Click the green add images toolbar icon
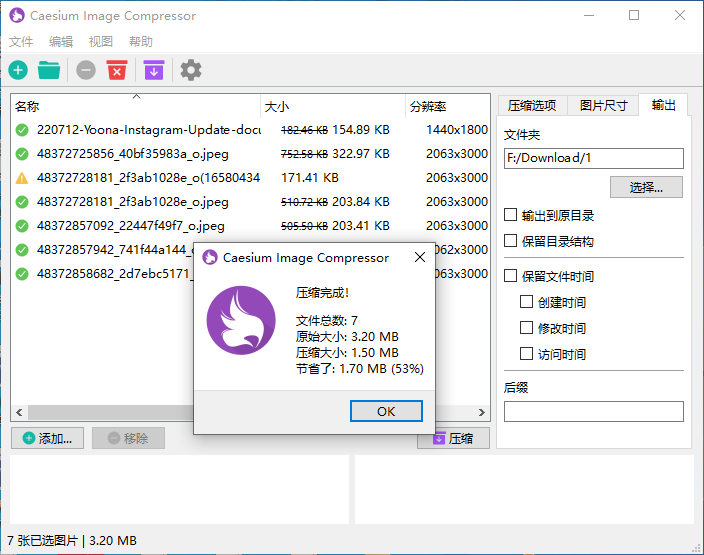Screen dimensions: 704x555 tap(18, 70)
